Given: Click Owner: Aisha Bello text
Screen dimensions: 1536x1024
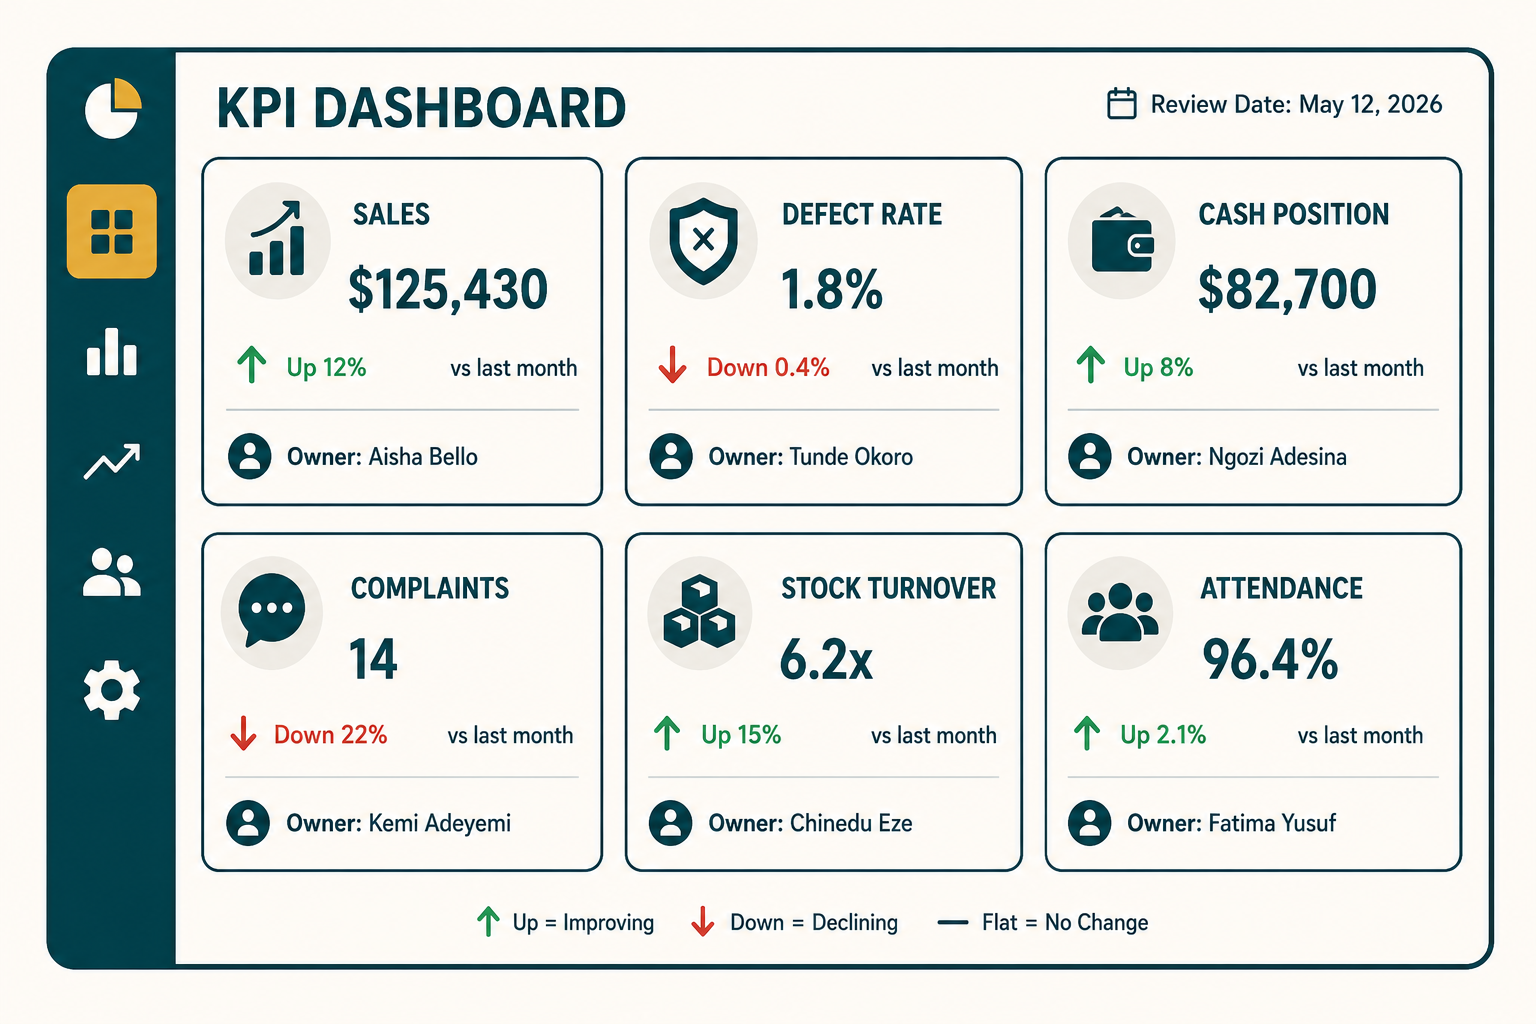Looking at the screenshot, I should click(382, 457).
